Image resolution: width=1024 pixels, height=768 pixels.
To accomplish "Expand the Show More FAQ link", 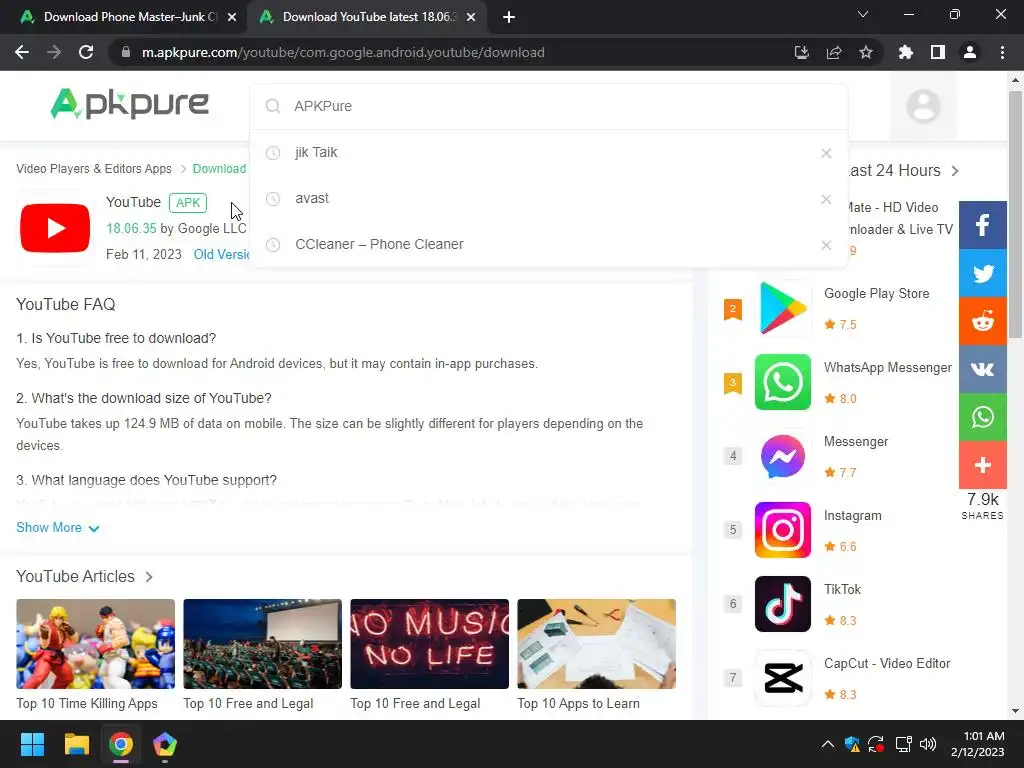I will tap(57, 528).
